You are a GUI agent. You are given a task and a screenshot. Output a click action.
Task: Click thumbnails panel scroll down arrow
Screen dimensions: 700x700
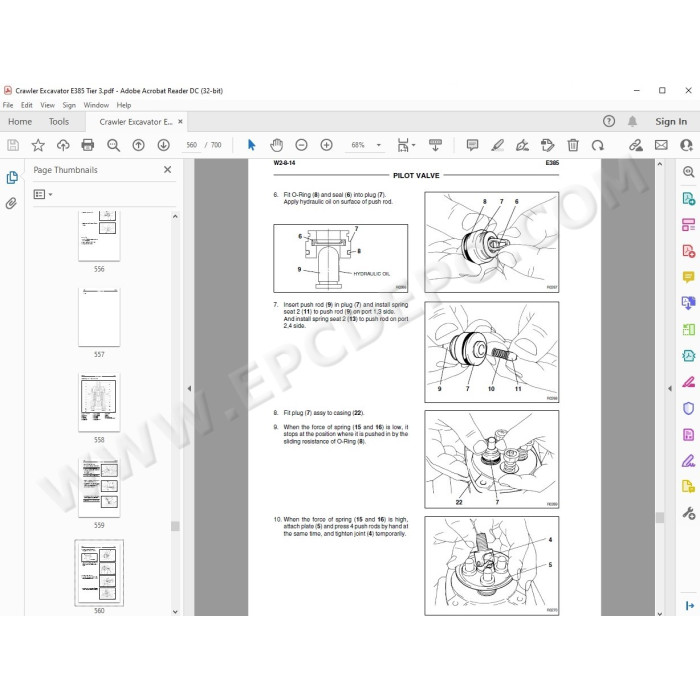(175, 612)
